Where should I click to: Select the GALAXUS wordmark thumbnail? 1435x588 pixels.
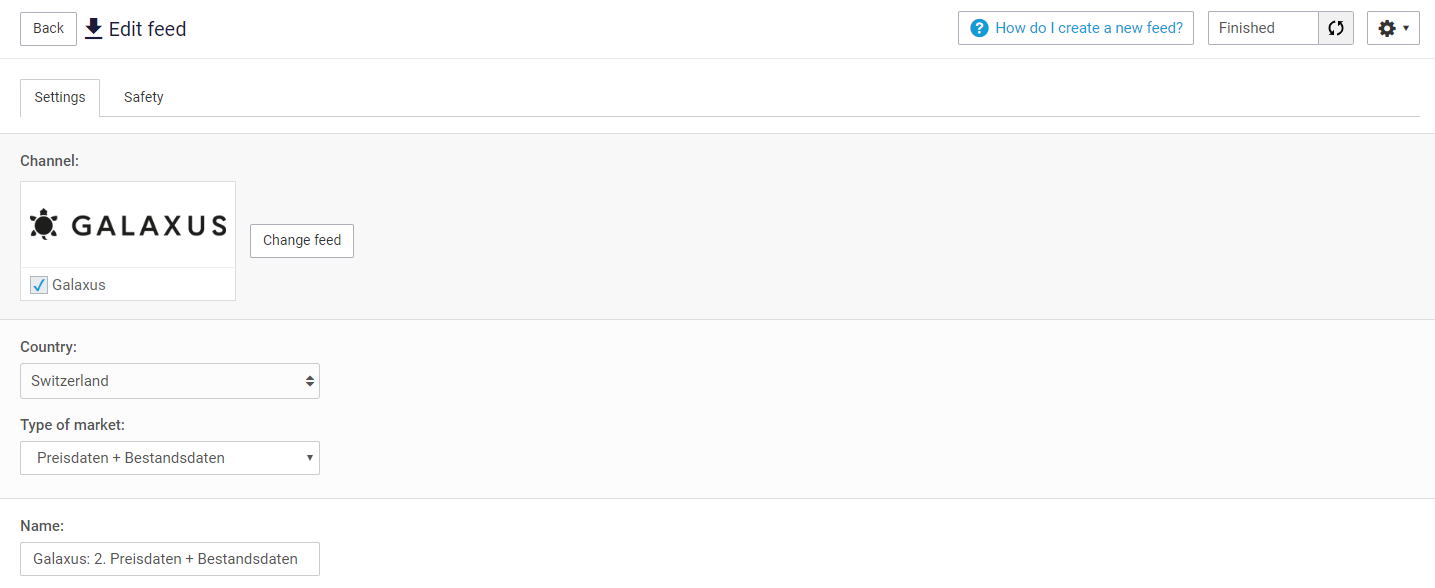click(149, 226)
